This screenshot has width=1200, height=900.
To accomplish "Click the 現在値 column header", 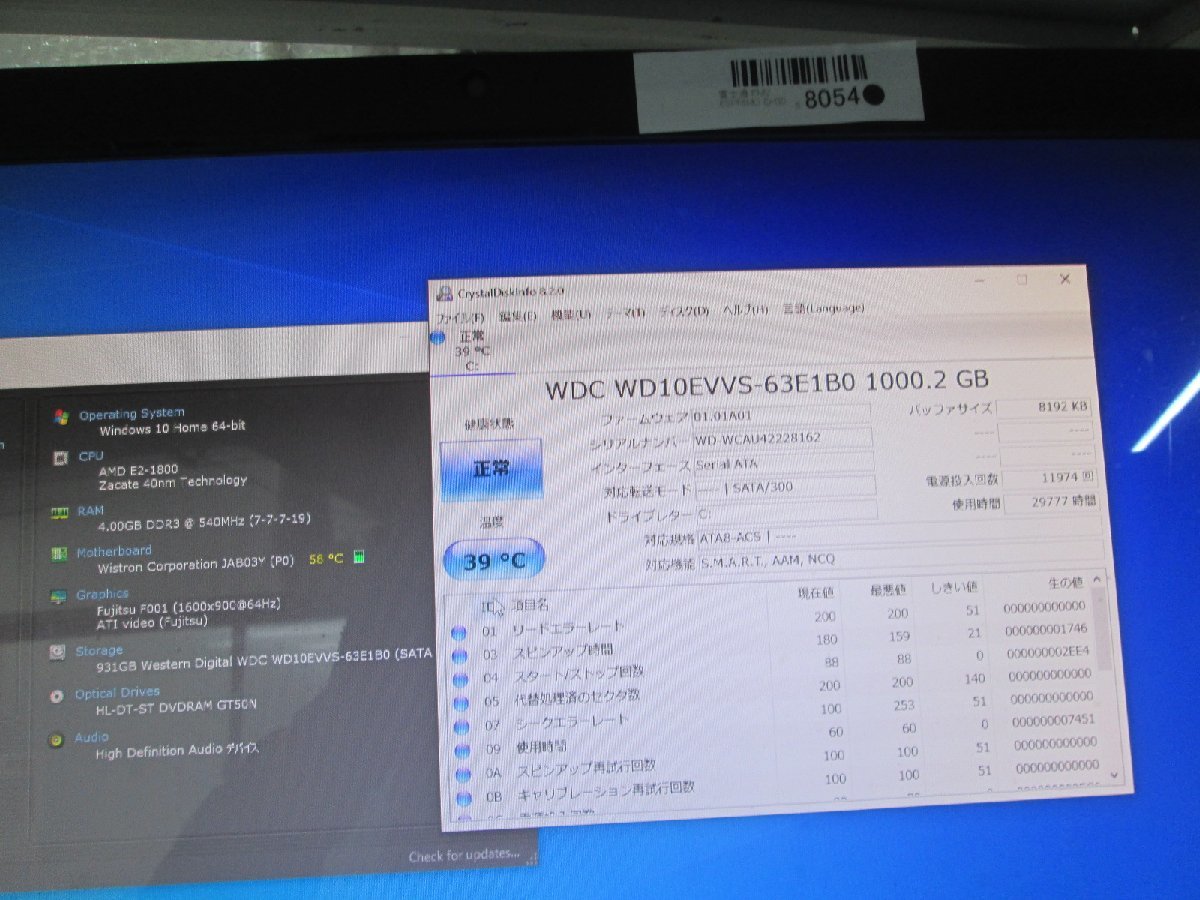I will click(x=816, y=594).
